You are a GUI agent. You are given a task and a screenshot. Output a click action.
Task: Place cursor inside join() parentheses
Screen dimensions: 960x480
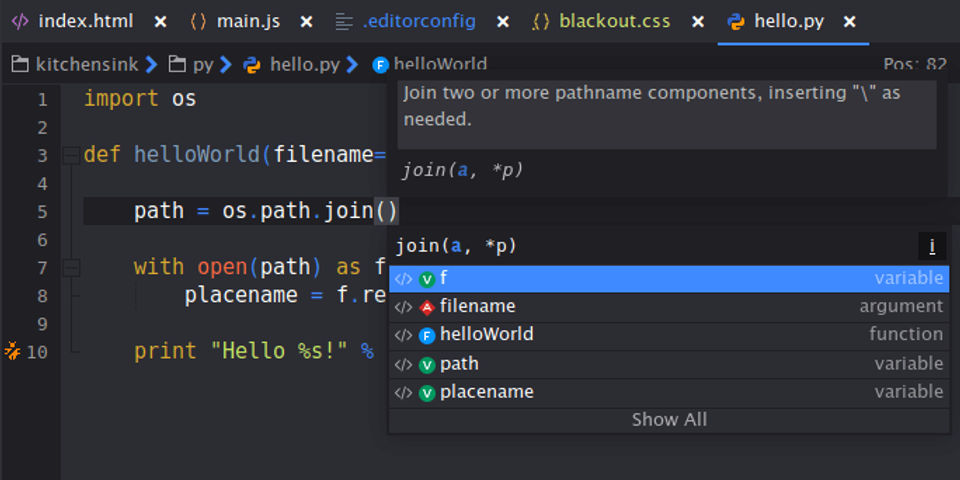[x=386, y=211]
